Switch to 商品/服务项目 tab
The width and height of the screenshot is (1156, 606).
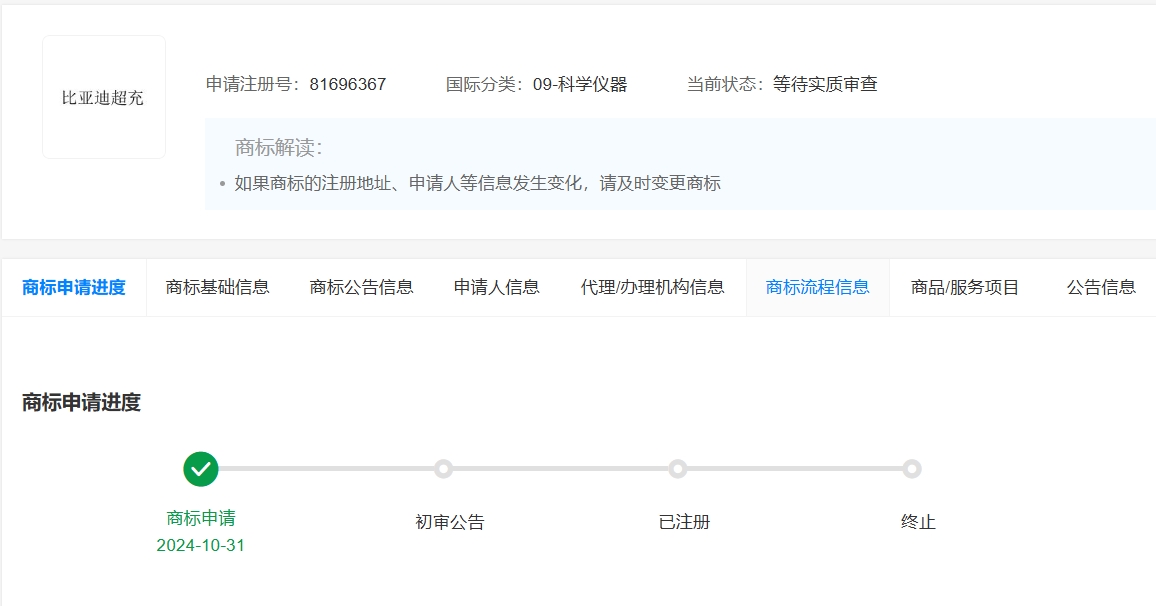[x=964, y=288]
